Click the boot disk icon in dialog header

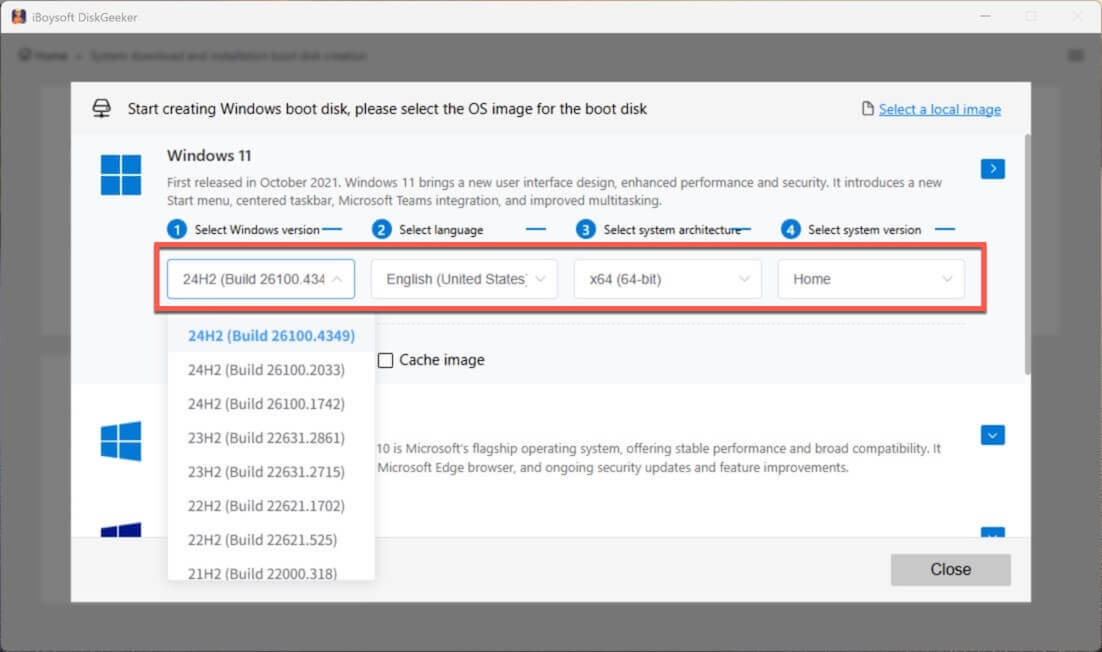click(102, 108)
